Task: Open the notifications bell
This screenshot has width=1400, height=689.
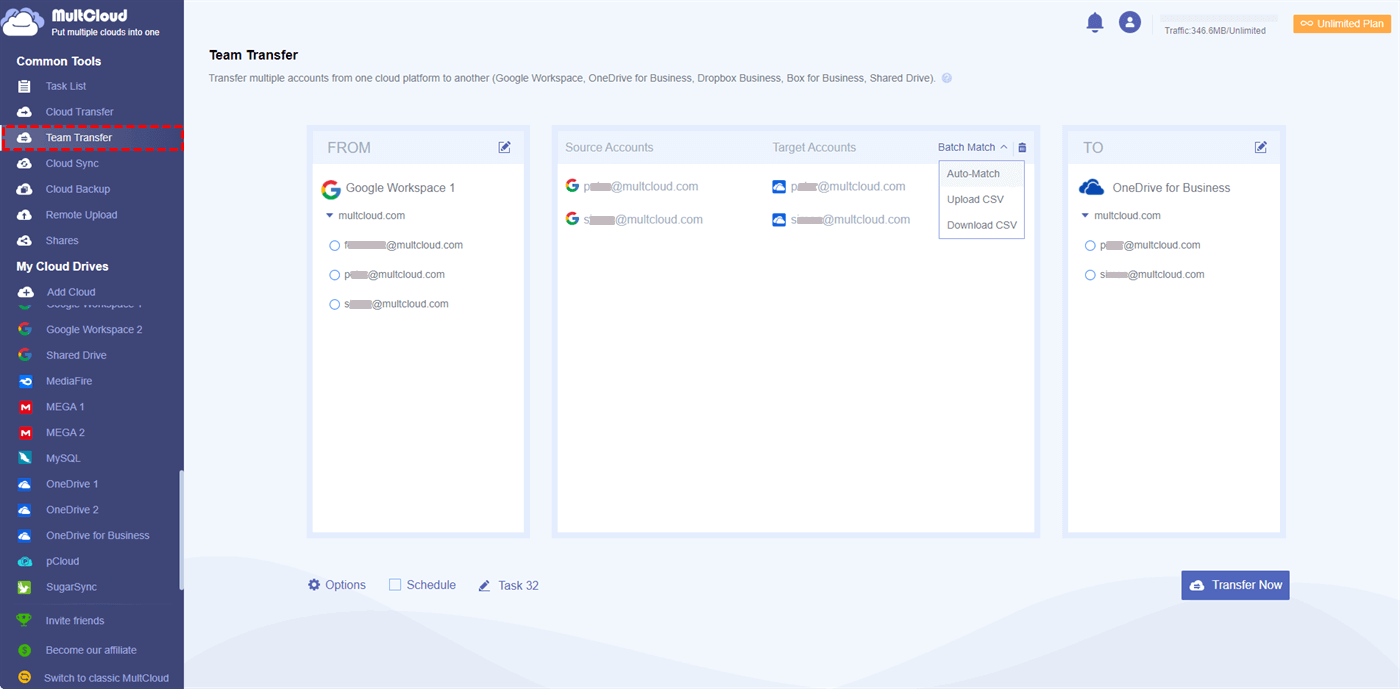Action: [x=1095, y=23]
